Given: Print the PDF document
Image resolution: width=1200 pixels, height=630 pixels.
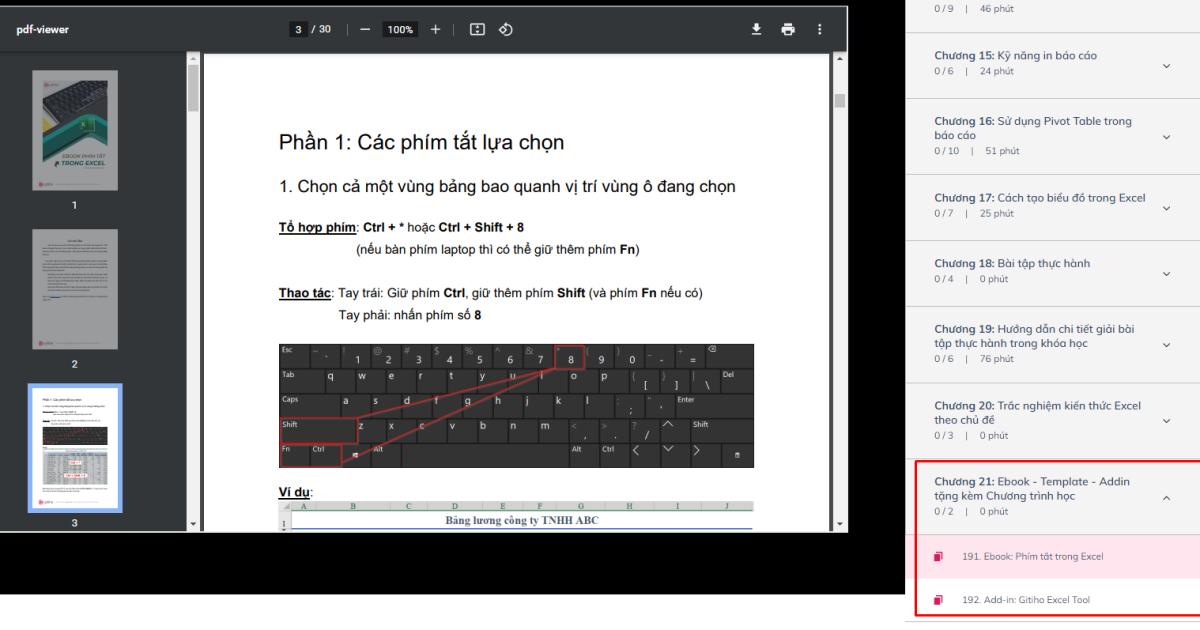Looking at the screenshot, I should pos(786,30).
